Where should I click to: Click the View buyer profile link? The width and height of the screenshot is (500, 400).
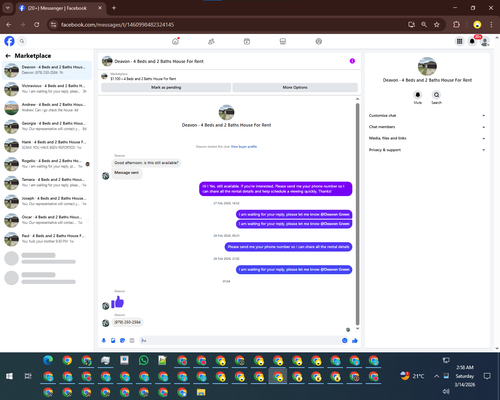[x=244, y=146]
